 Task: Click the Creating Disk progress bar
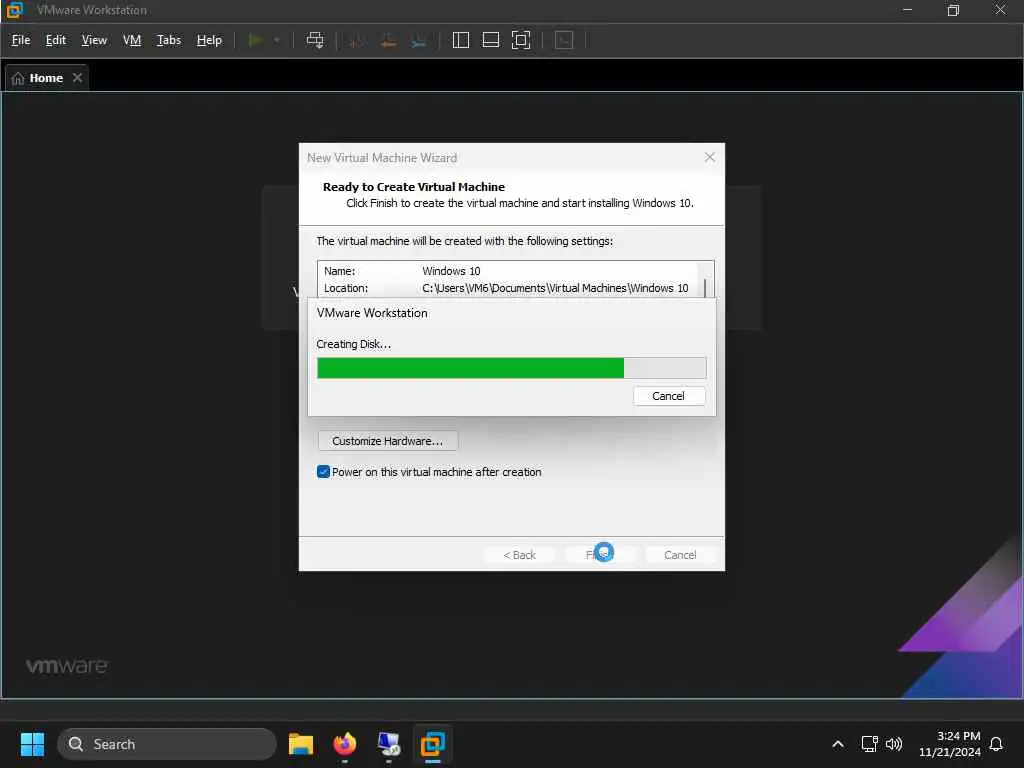(x=511, y=368)
